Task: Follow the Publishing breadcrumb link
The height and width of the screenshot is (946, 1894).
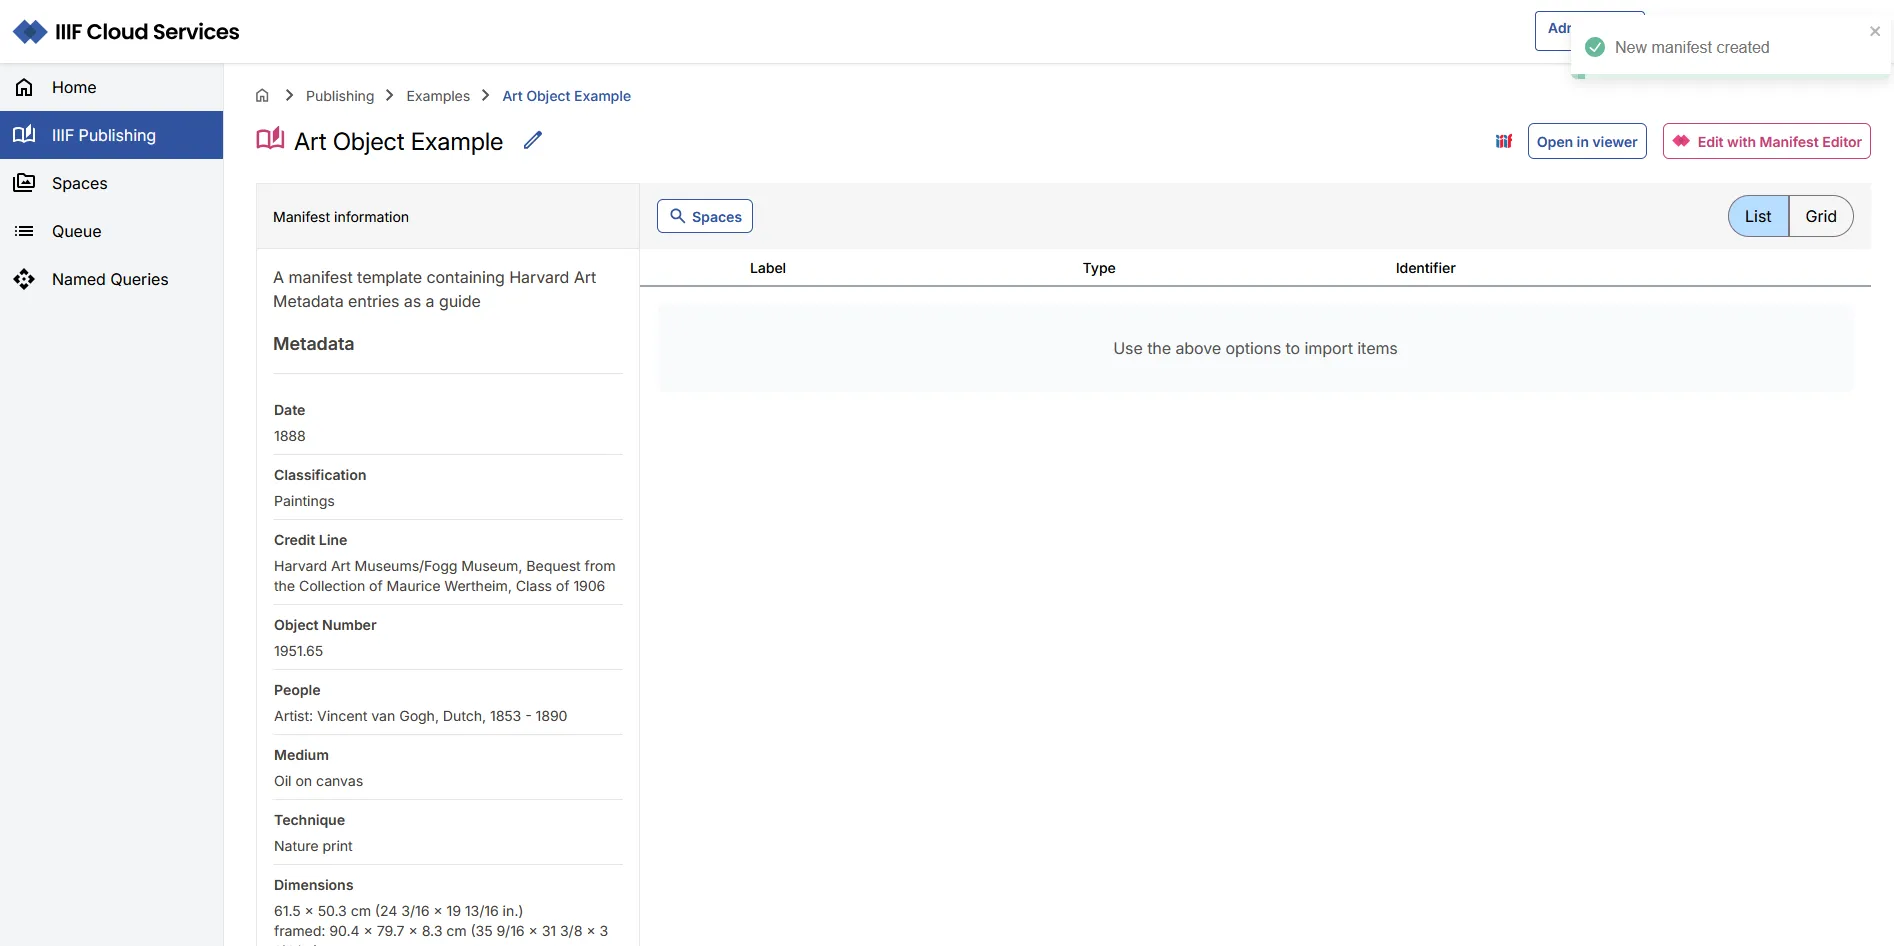Action: click(x=339, y=95)
